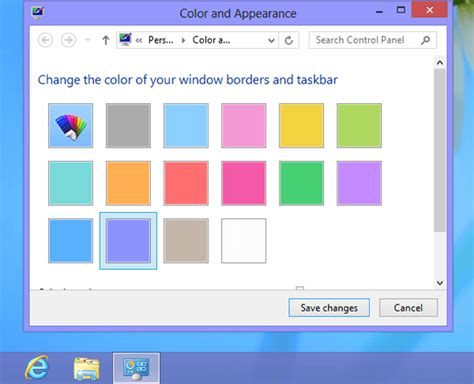Close the Color and Appearance window
Screen dimensions: 474x384
pos(430,10)
